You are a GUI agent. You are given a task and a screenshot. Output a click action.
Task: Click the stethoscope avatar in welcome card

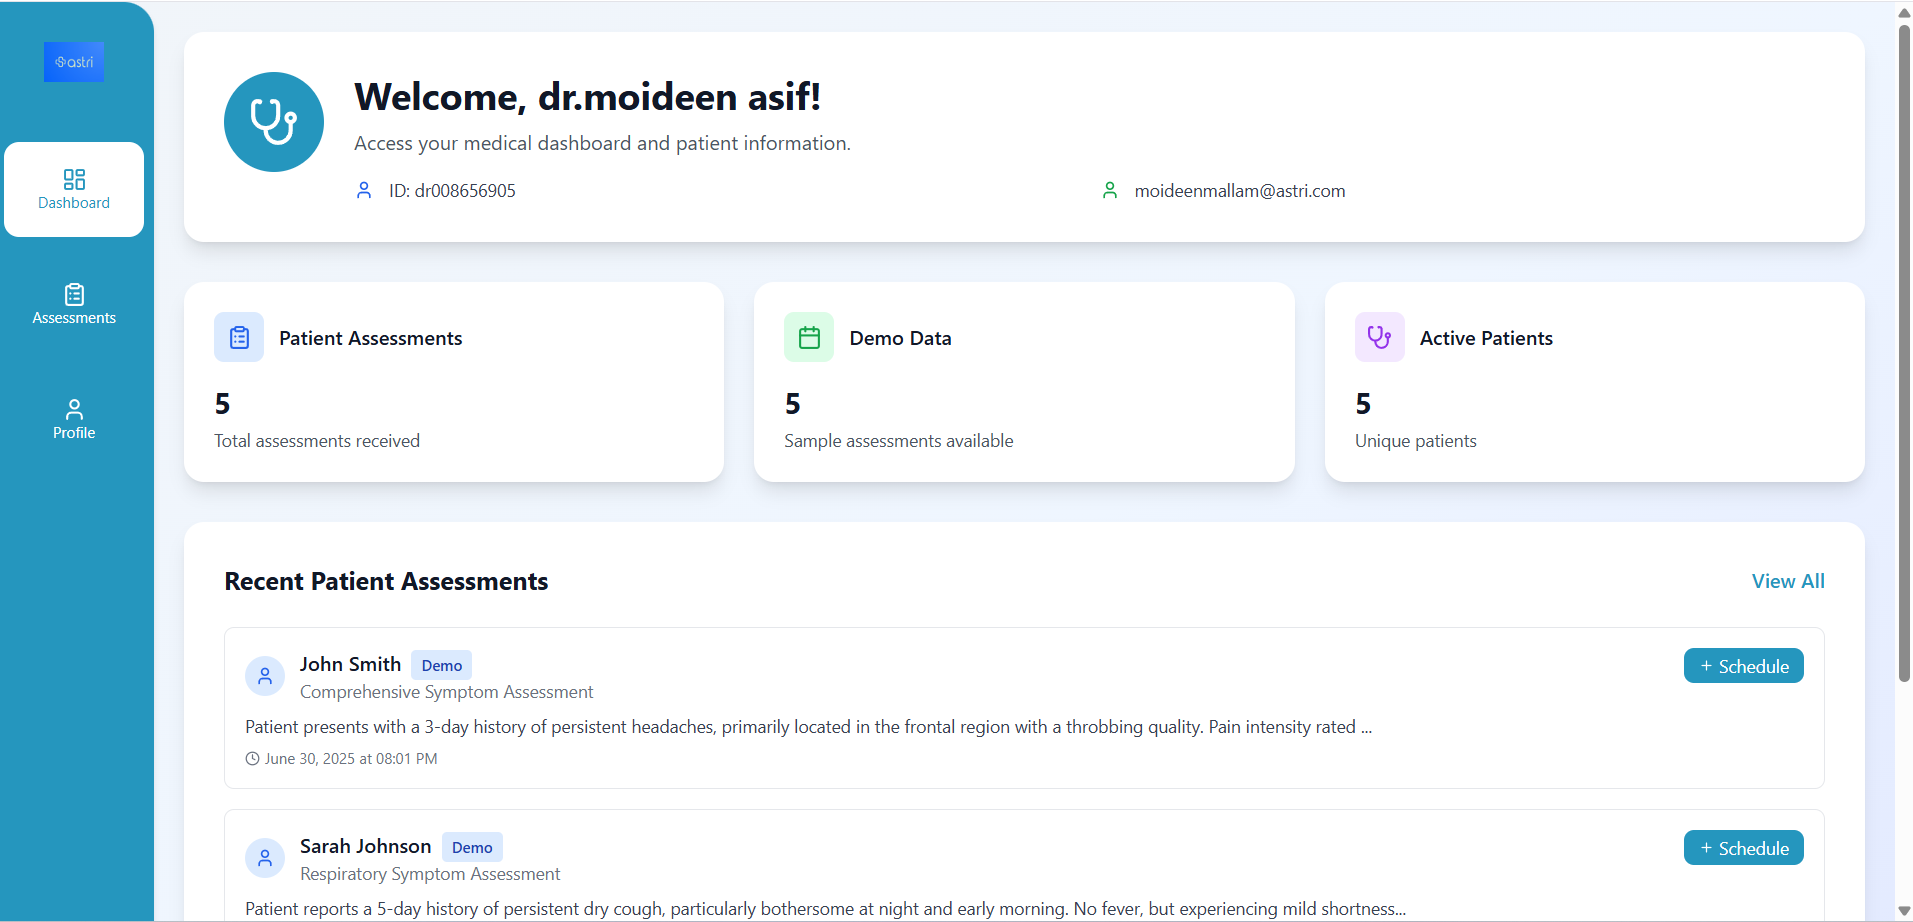[x=274, y=122]
